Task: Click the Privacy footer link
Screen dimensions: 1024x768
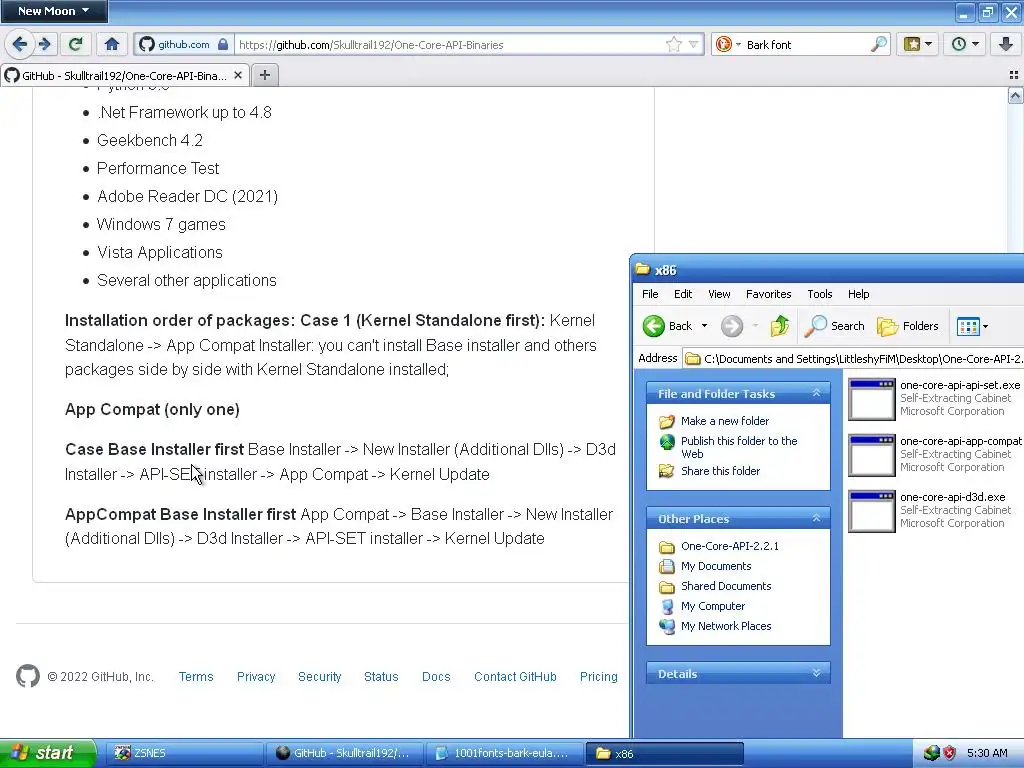Action: [x=256, y=677]
